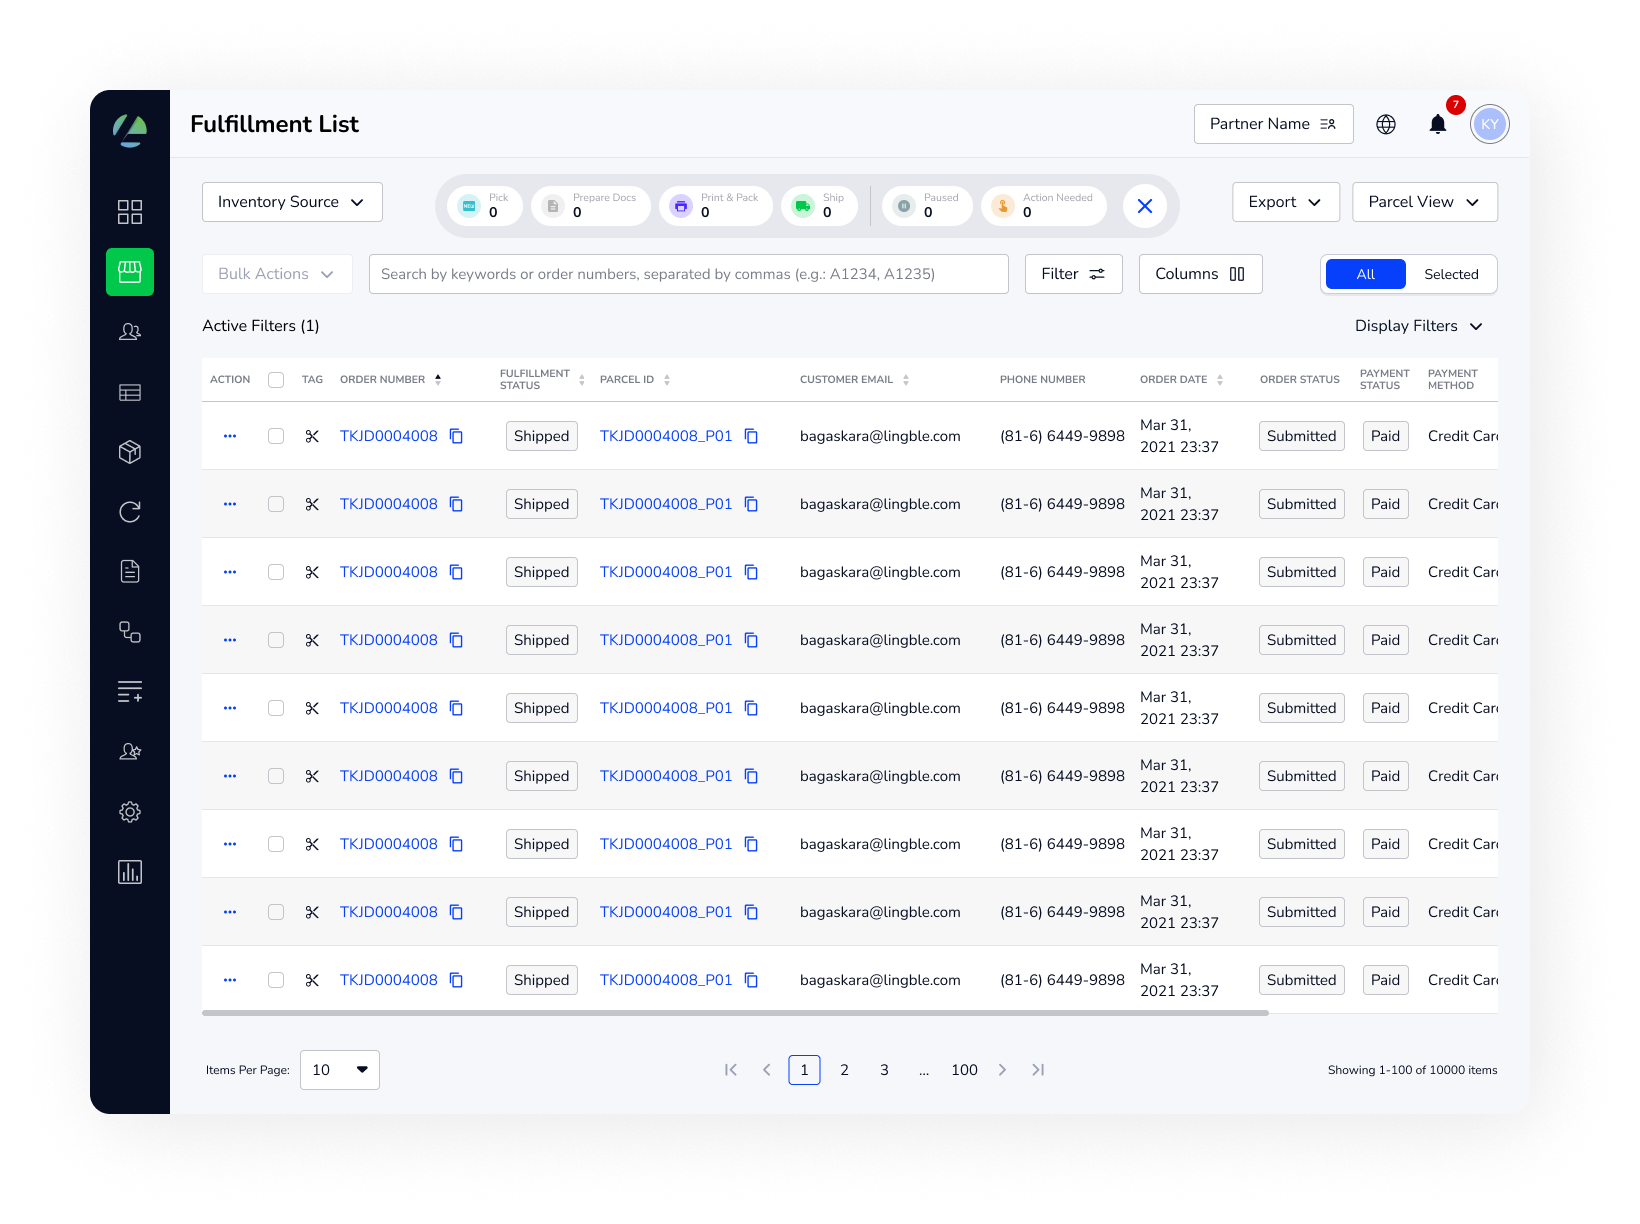The height and width of the screenshot is (1224, 1640).
Task: Open Items Per Page dropdown
Action: 340,1070
